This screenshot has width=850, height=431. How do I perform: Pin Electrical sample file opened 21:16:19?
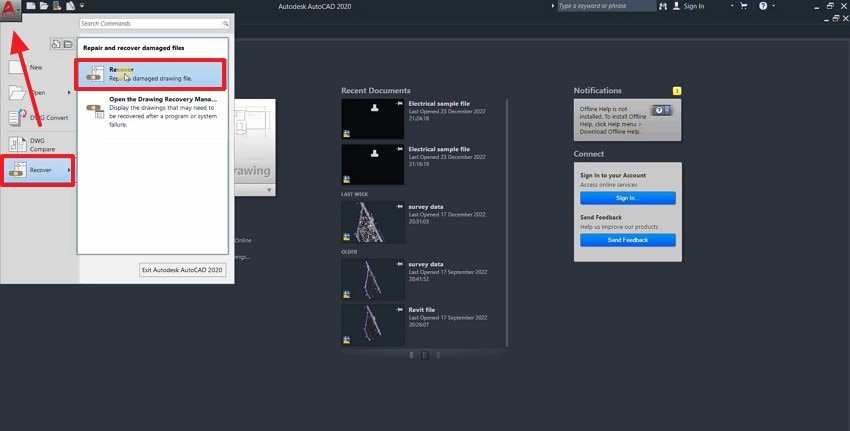(x=400, y=149)
